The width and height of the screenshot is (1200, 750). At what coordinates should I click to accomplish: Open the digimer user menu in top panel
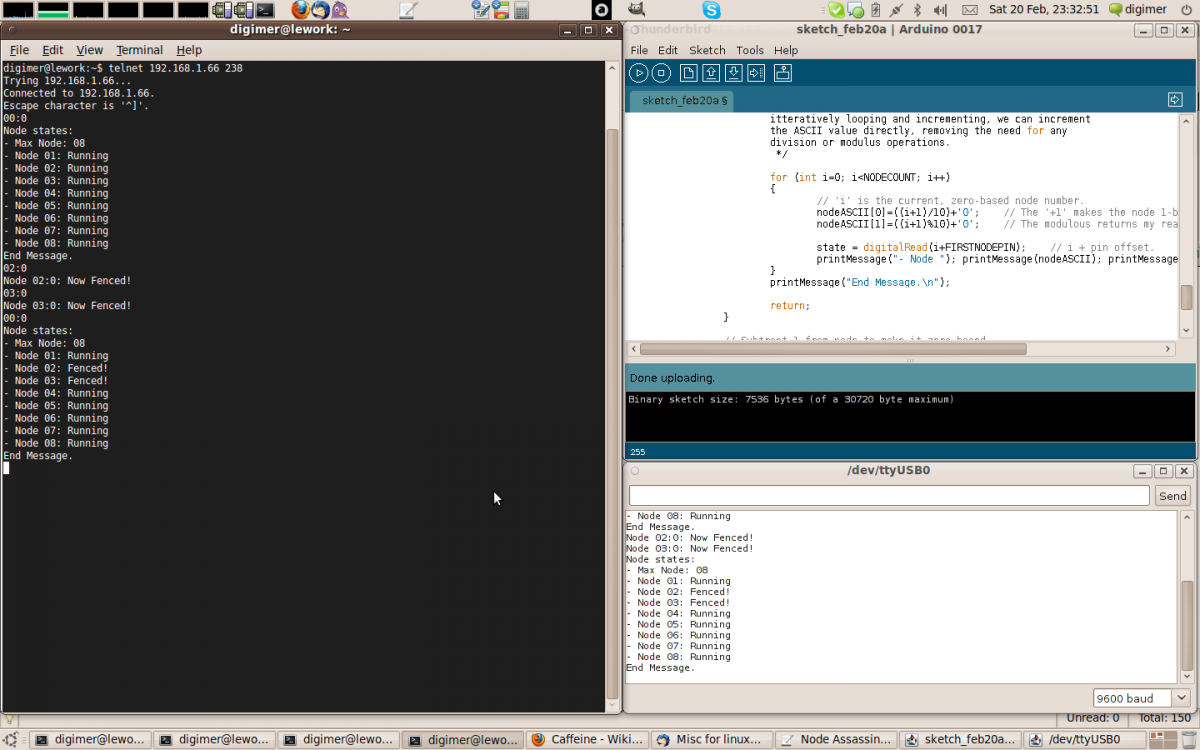(x=1144, y=10)
